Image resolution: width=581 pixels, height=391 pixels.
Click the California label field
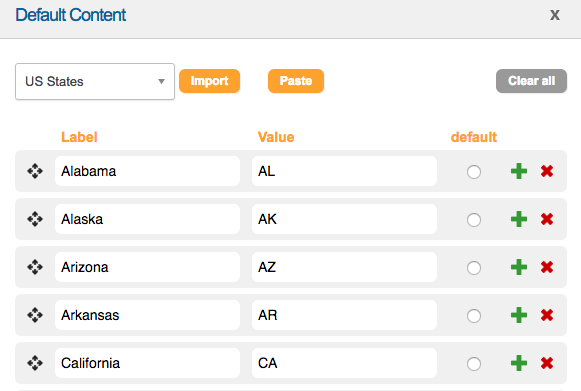pyautogui.click(x=147, y=363)
